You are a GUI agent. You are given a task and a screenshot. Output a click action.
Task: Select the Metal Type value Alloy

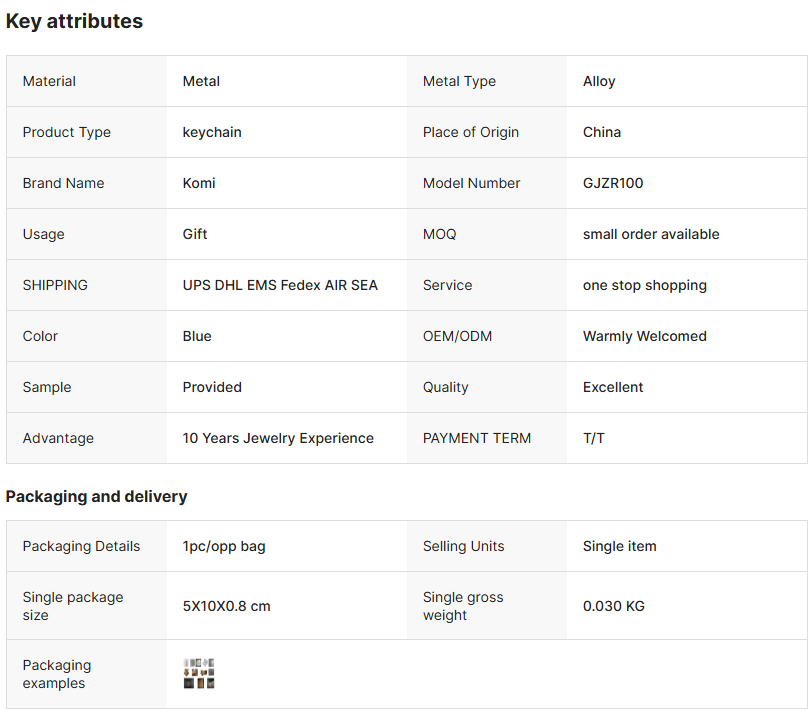coord(599,81)
